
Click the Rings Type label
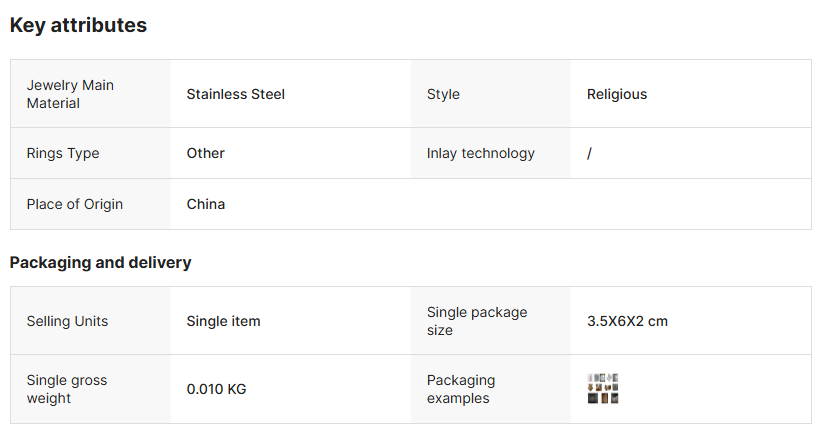coord(63,153)
